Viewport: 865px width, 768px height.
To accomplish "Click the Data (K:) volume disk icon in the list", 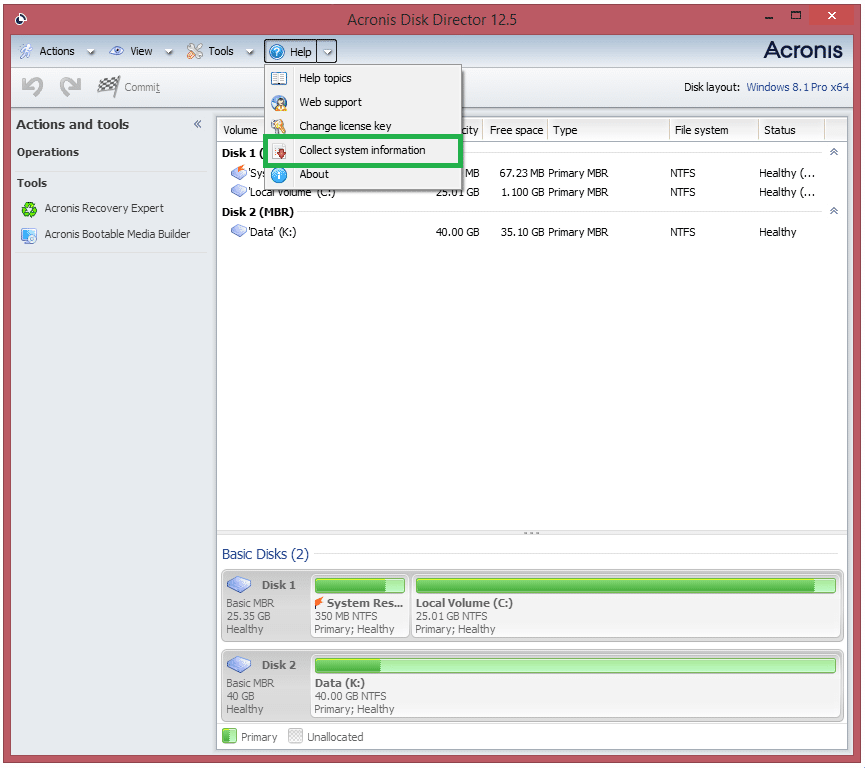I will pyautogui.click(x=239, y=231).
